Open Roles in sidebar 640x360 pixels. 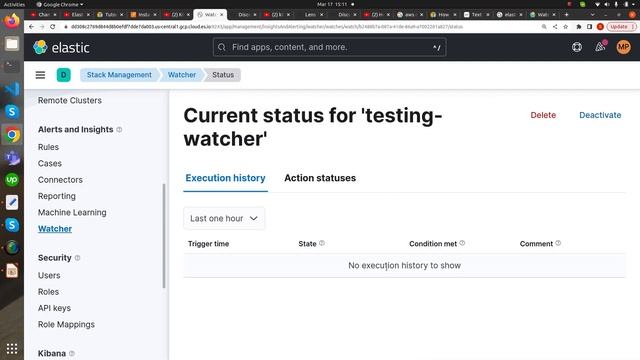pyautogui.click(x=48, y=292)
